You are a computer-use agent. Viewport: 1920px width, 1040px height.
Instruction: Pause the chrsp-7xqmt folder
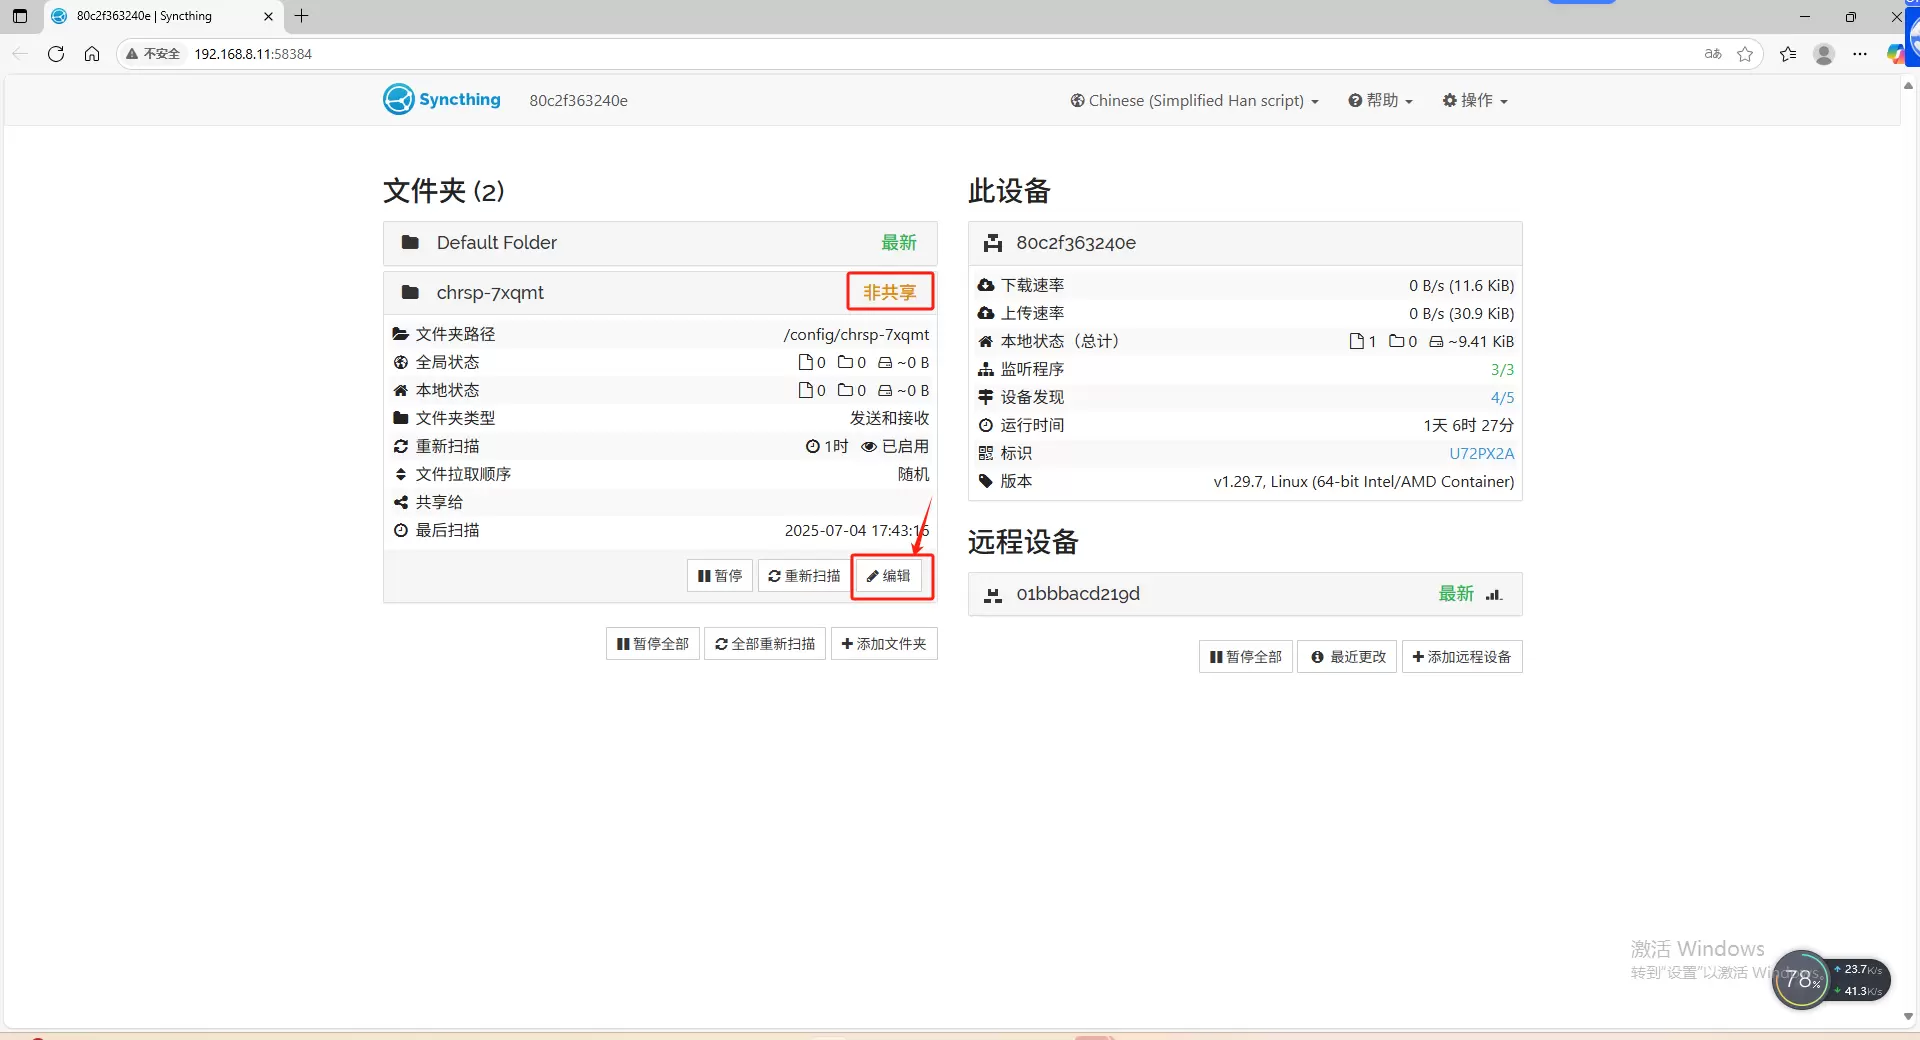(x=720, y=576)
